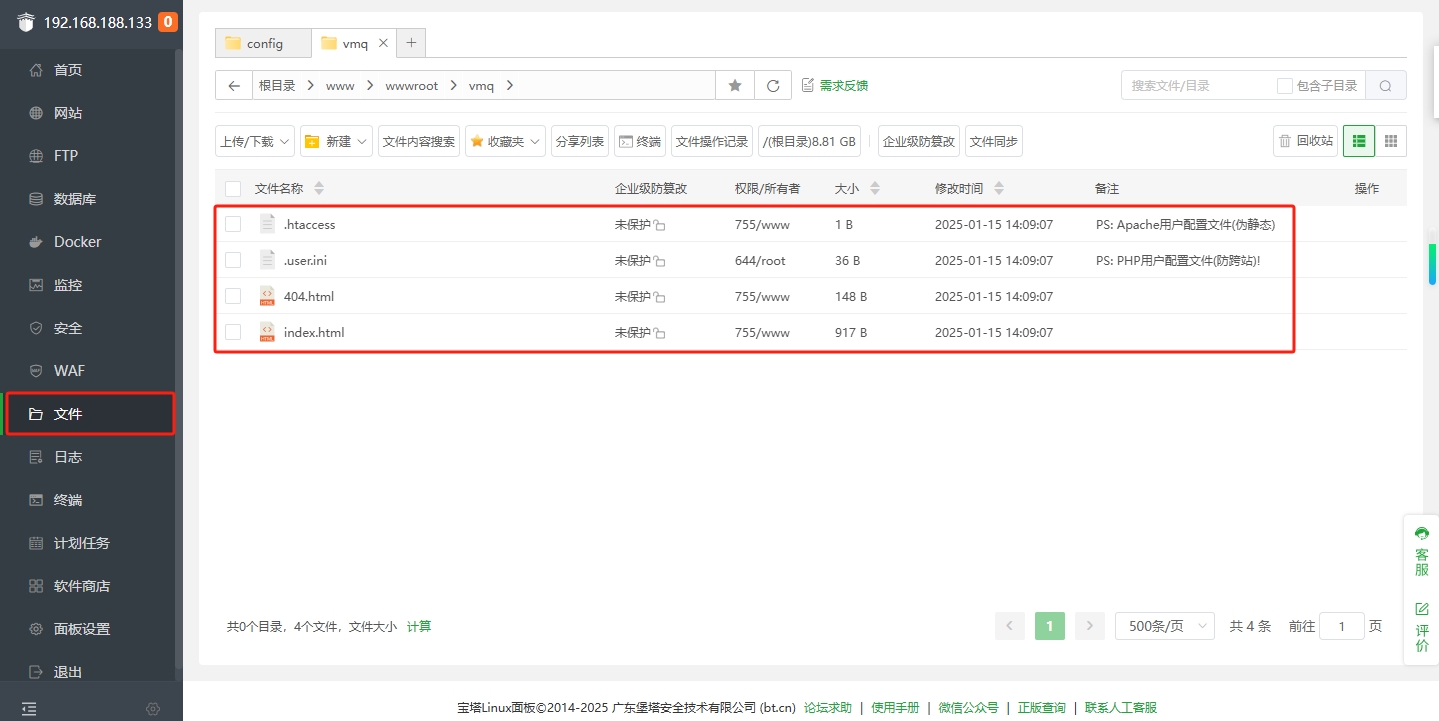Select all files using the header checkbox
Viewport: 1439px width, 721px height.
tap(233, 188)
